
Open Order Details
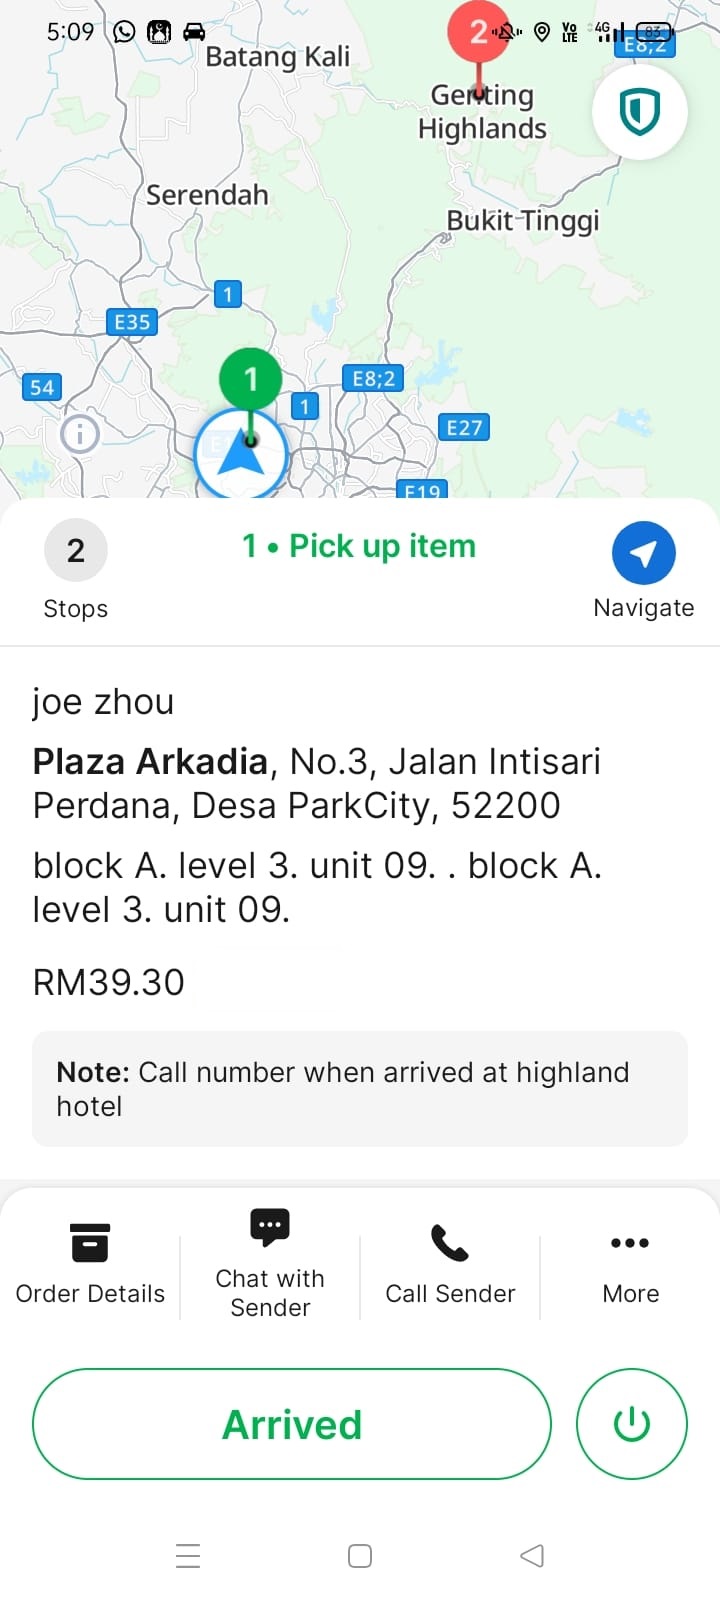tap(90, 1264)
